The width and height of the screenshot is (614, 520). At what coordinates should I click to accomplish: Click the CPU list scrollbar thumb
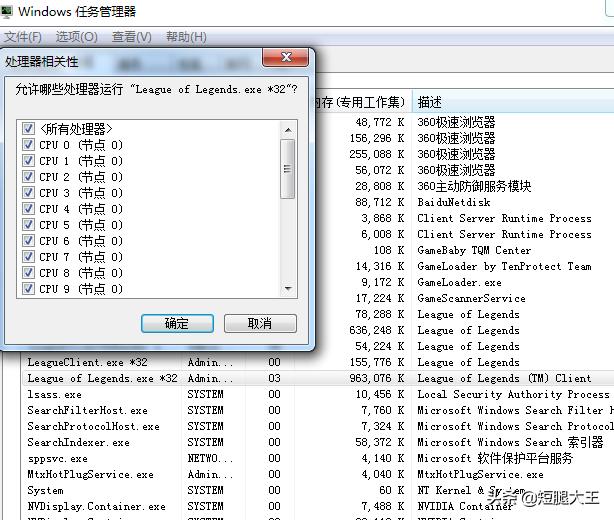(288, 169)
